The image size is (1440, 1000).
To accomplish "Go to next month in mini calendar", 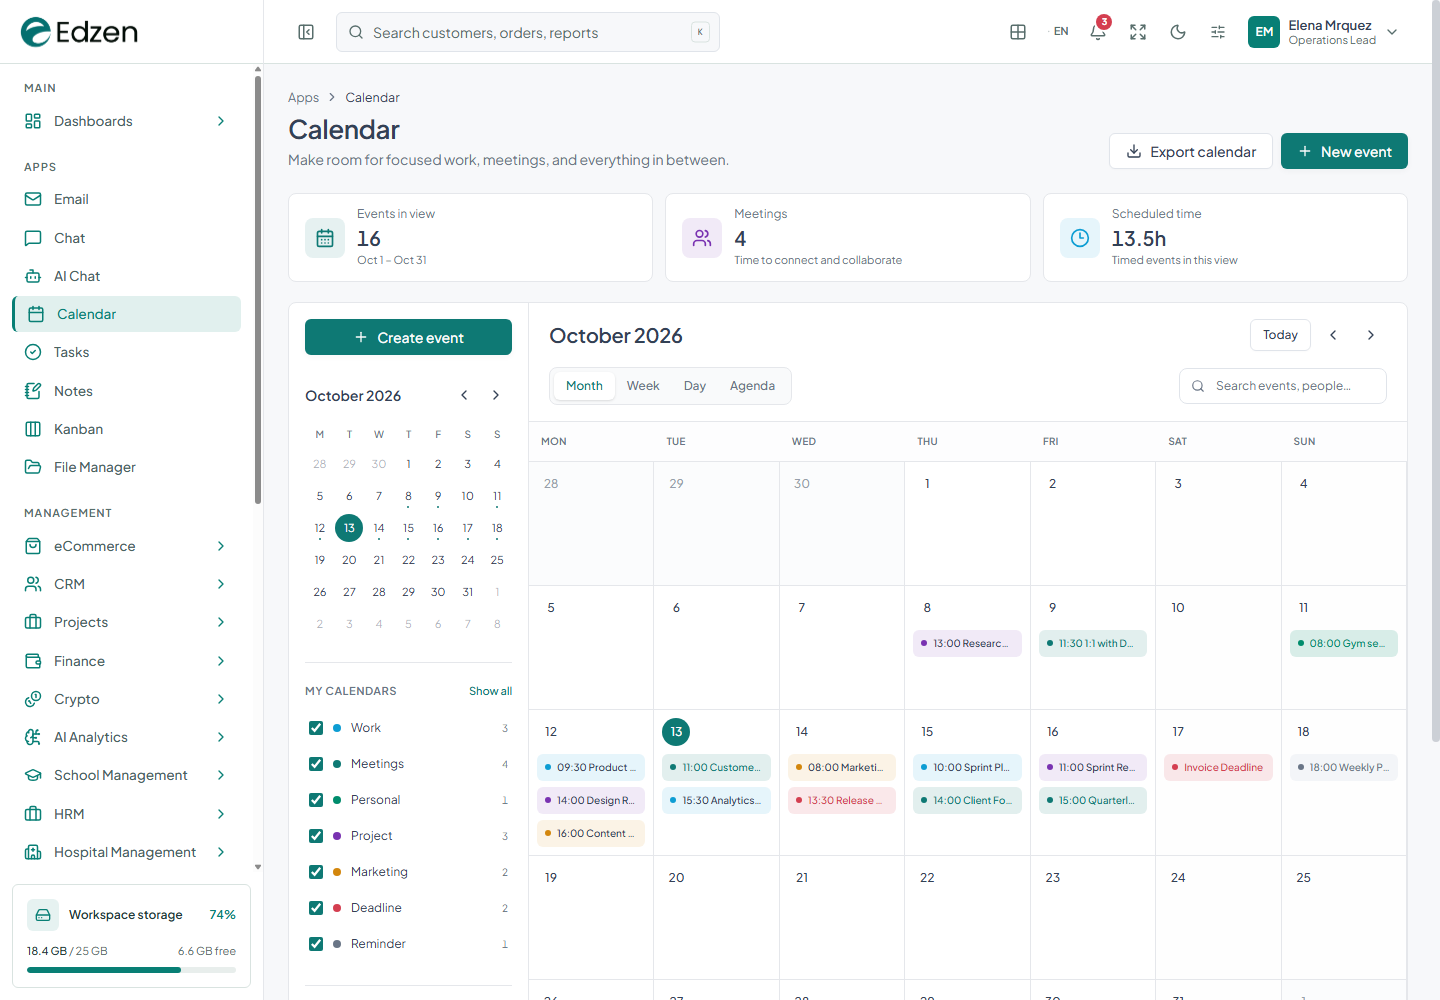I will [496, 395].
